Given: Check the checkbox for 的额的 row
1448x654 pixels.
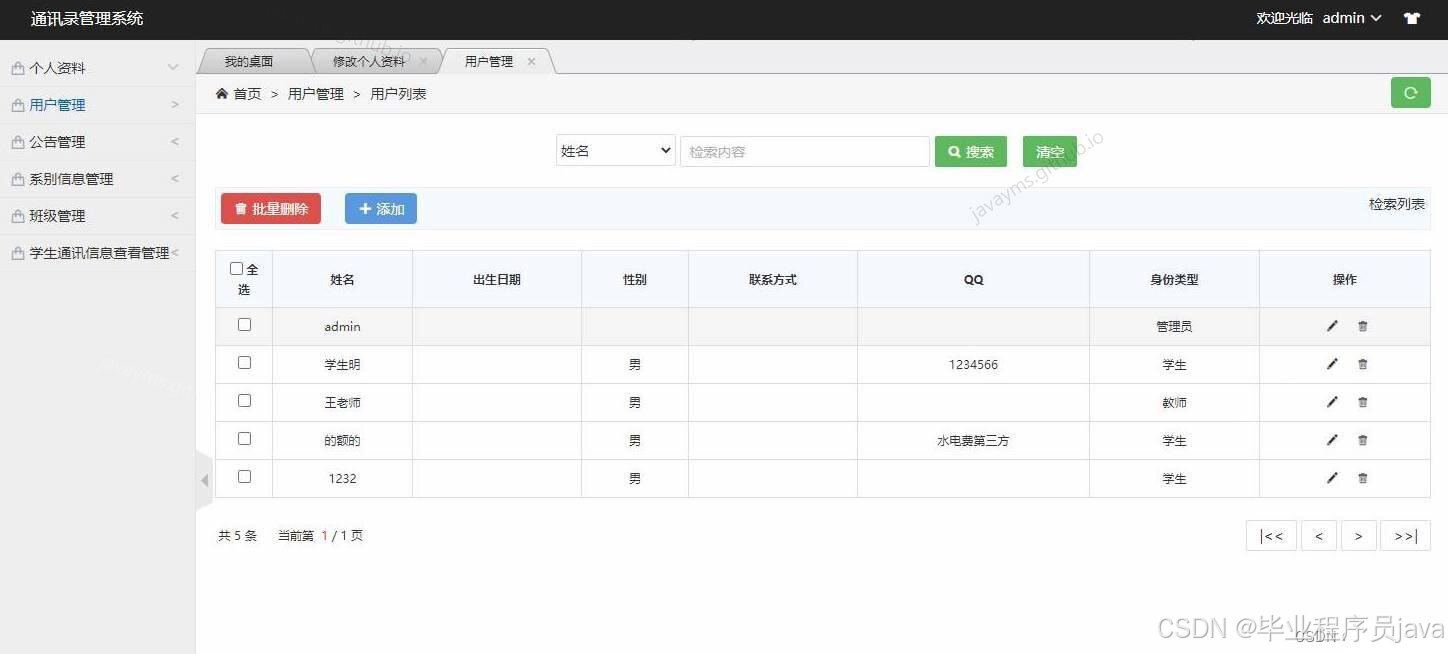Looking at the screenshot, I should (x=244, y=439).
